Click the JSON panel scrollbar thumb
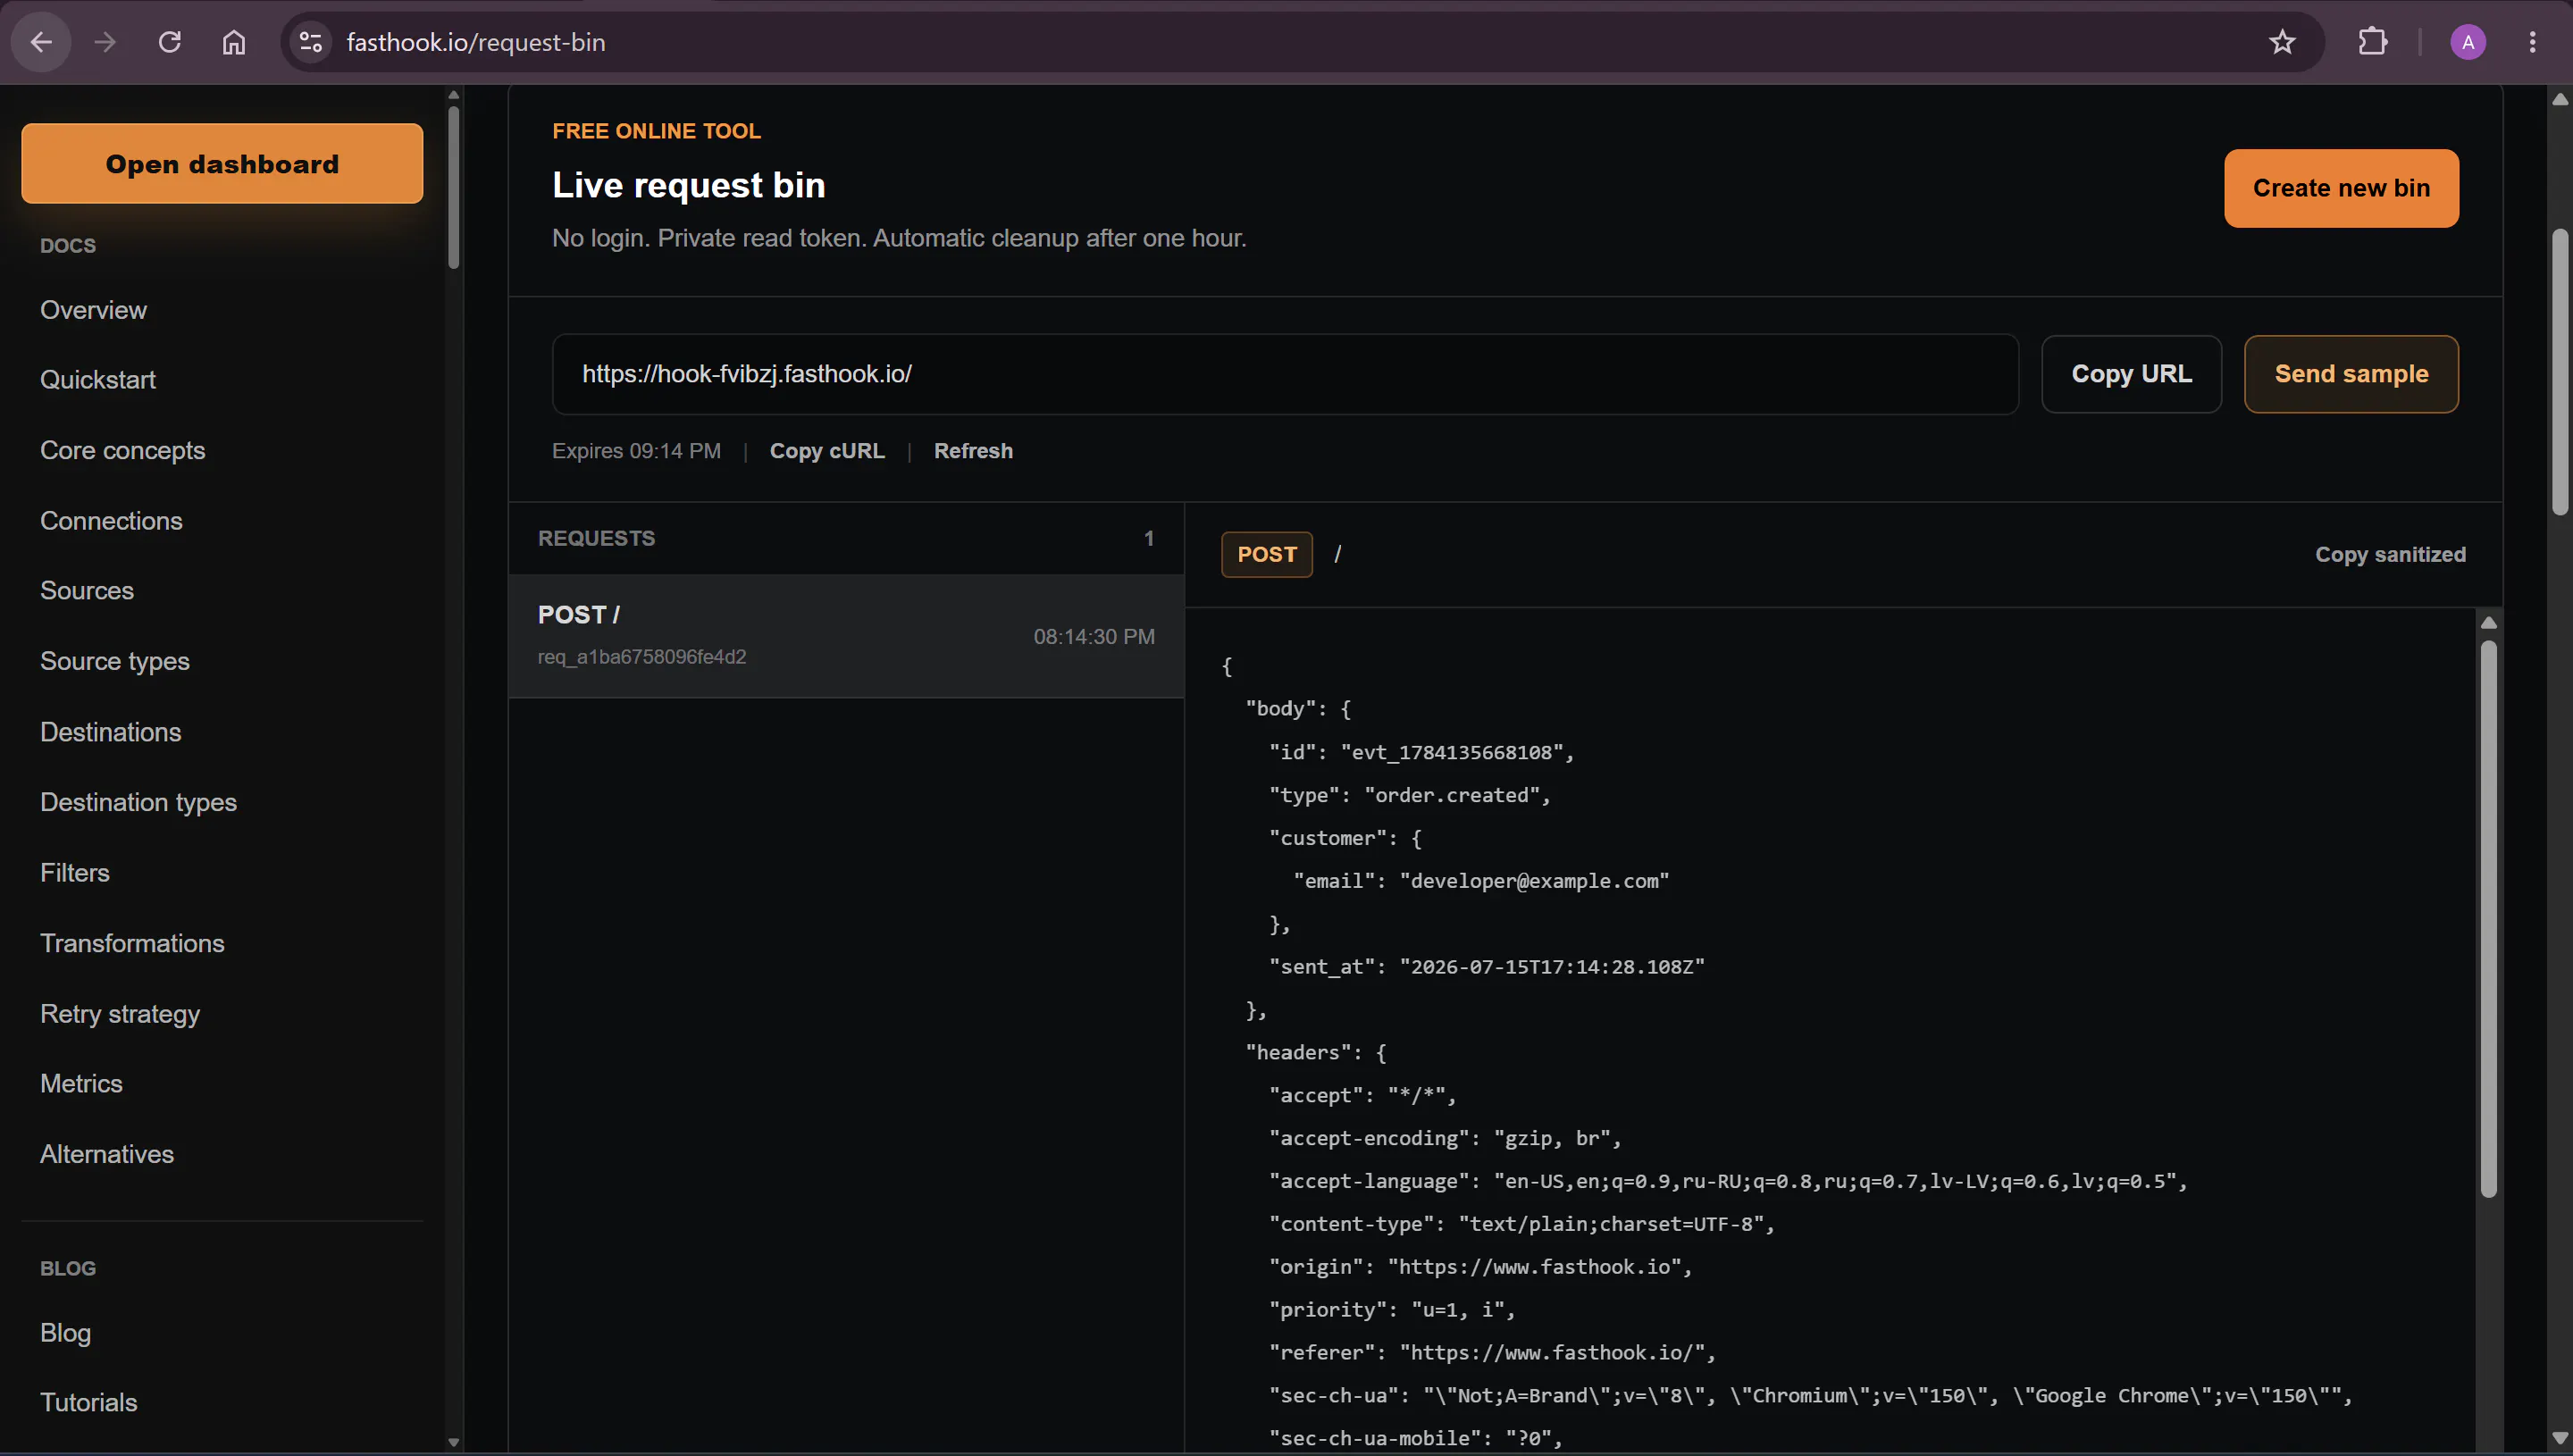2573x1456 pixels. 2488,918
